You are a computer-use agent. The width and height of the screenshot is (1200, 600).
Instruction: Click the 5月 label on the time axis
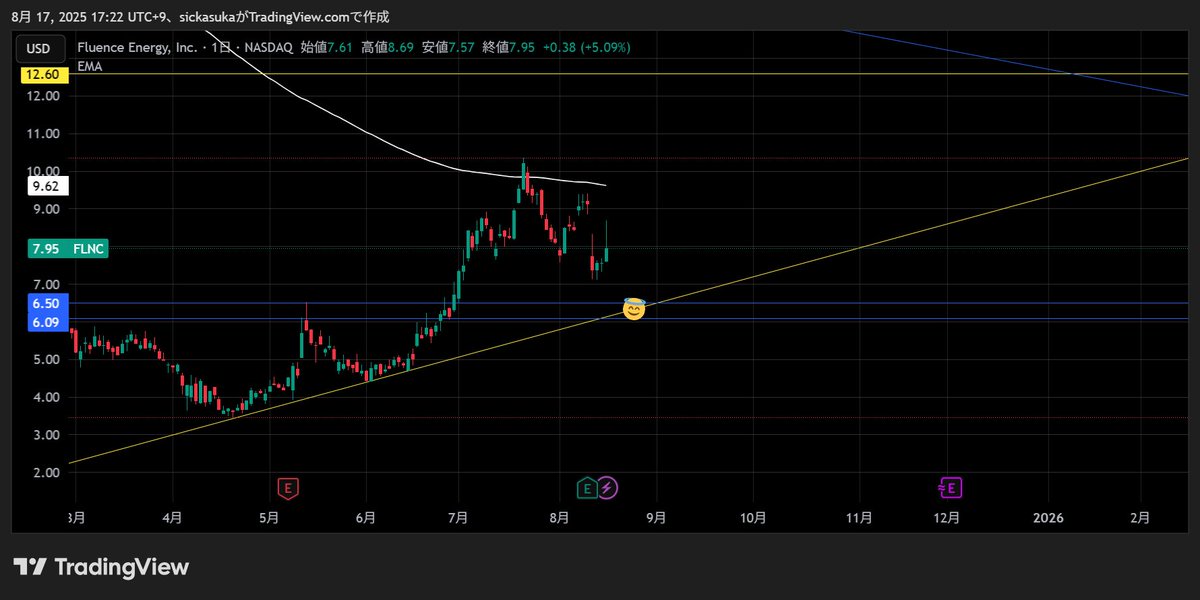[268, 518]
